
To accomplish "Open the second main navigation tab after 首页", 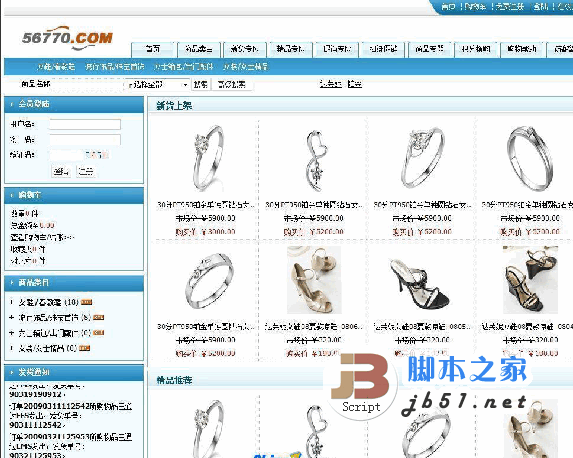I will pyautogui.click(x=199, y=49).
